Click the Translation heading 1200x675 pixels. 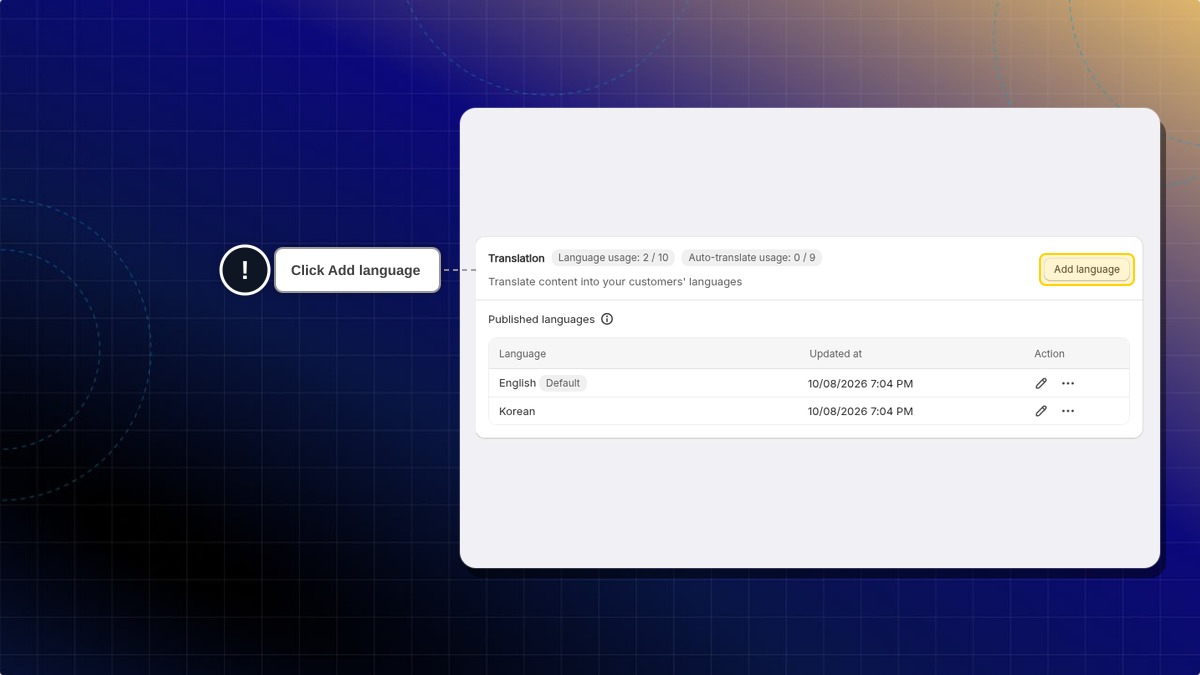click(516, 258)
